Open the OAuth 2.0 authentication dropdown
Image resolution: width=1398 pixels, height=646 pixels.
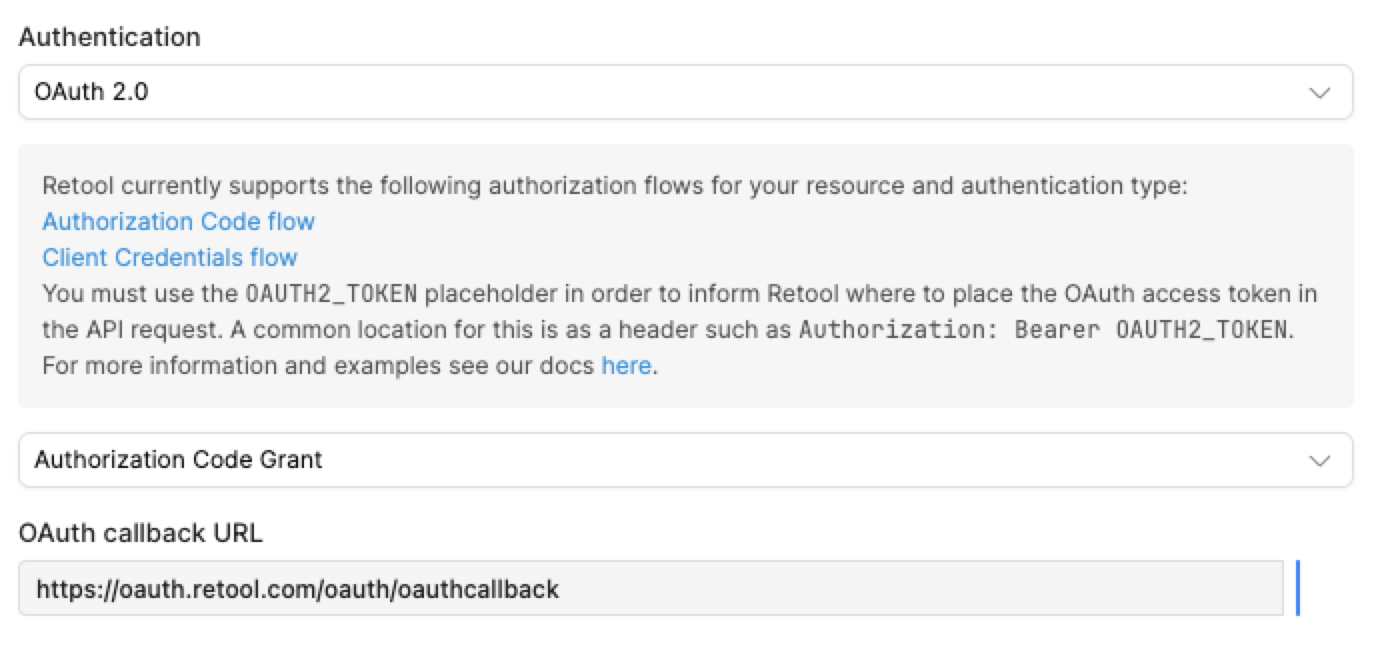(x=684, y=92)
